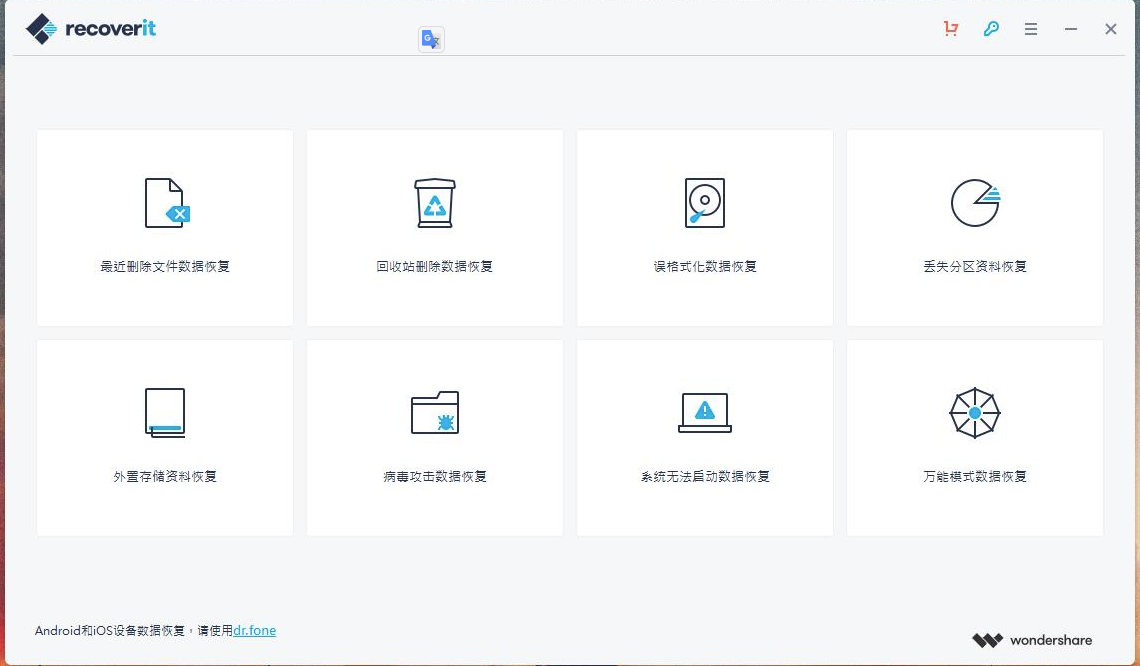Open the hamburger menu

(1031, 29)
